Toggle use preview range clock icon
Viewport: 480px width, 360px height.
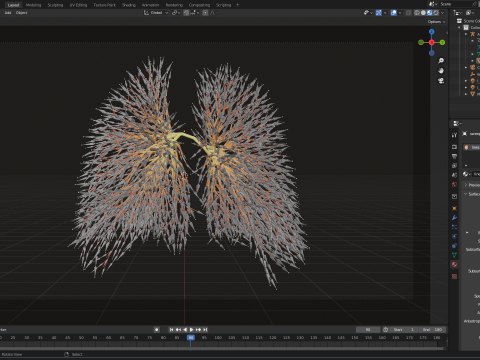tap(386, 329)
